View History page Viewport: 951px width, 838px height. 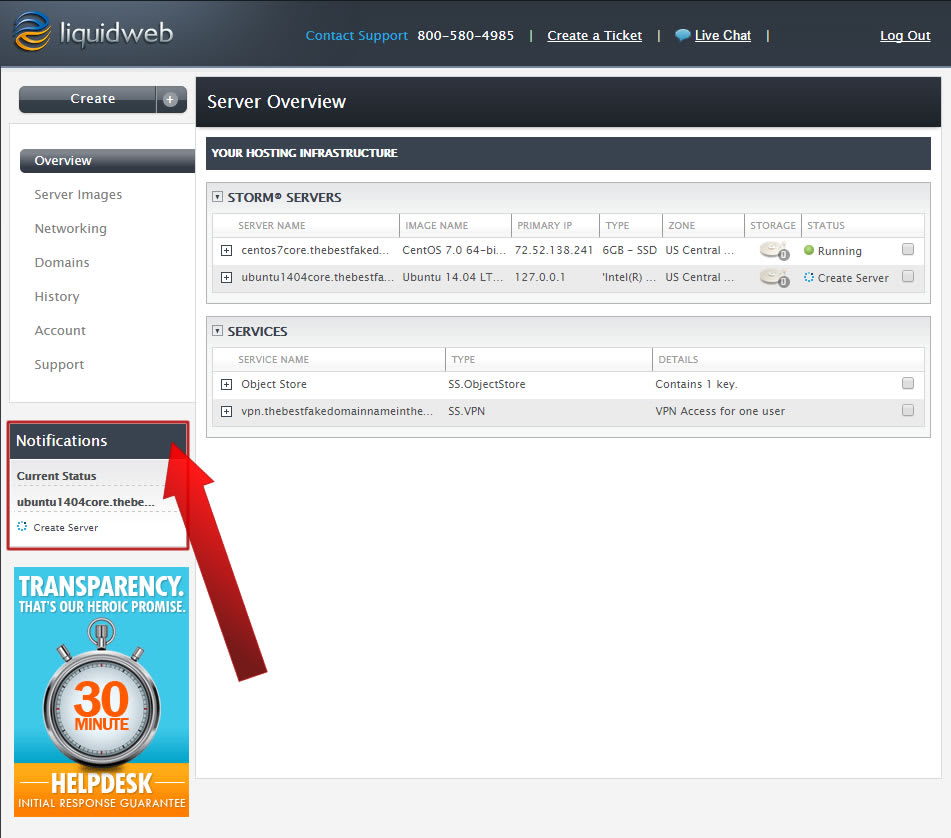57,297
